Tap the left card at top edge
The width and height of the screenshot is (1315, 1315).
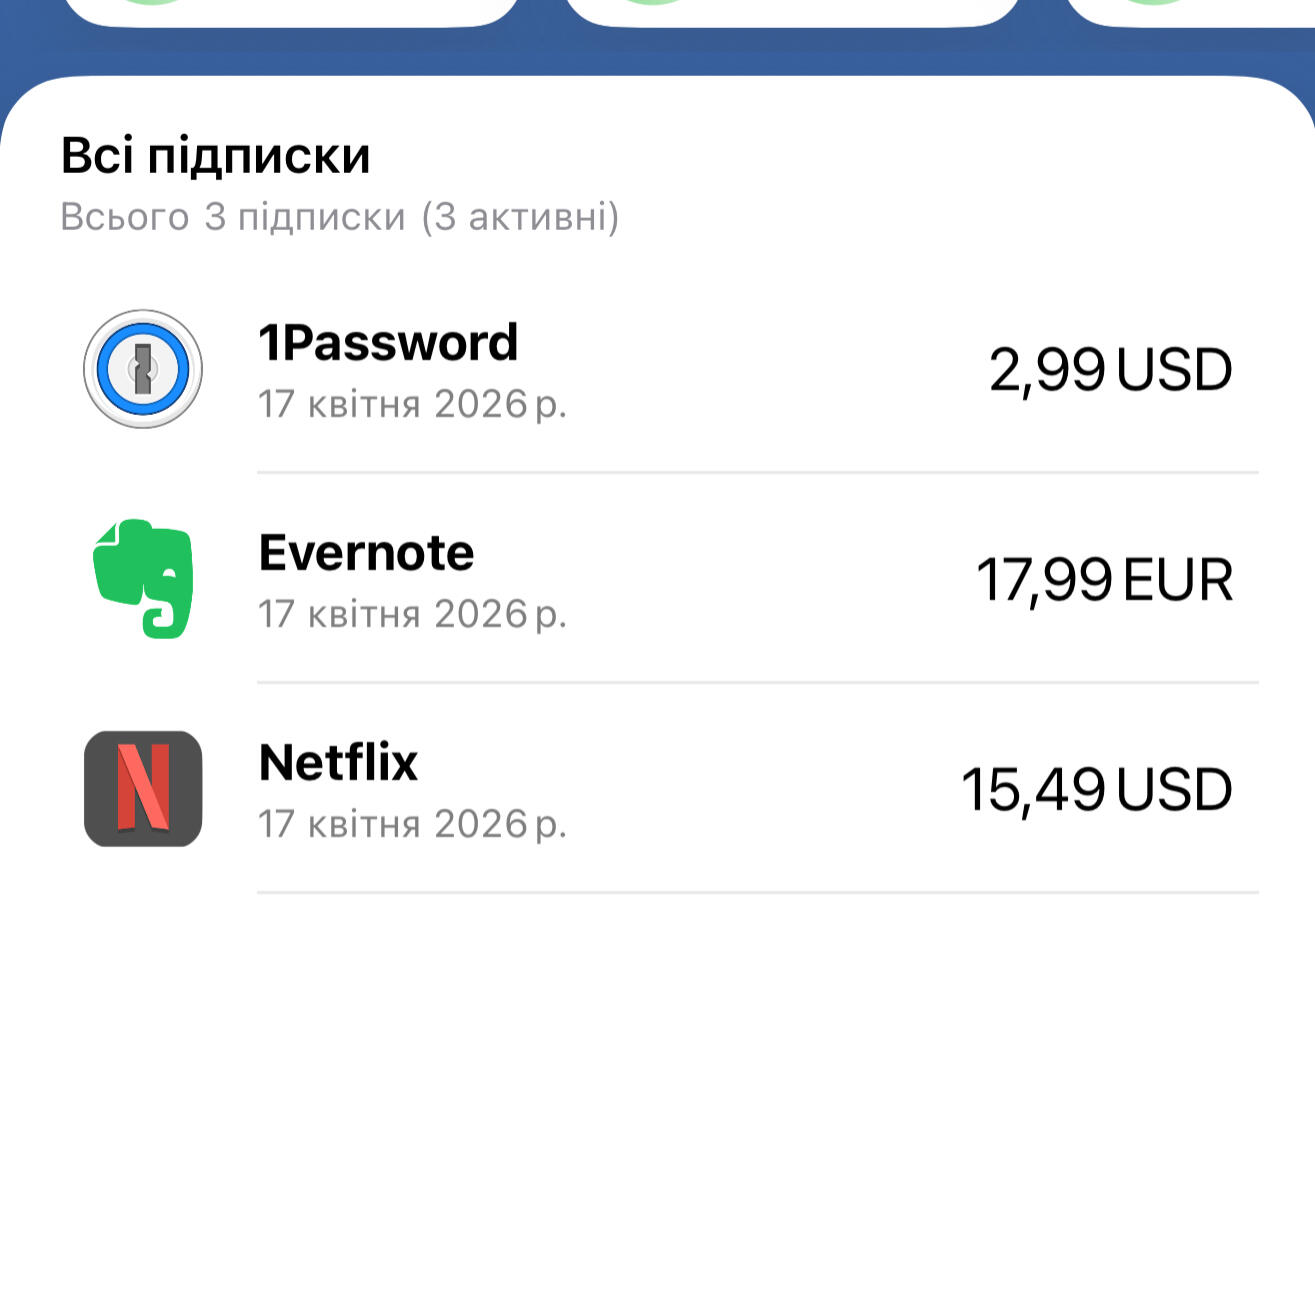coord(290,11)
